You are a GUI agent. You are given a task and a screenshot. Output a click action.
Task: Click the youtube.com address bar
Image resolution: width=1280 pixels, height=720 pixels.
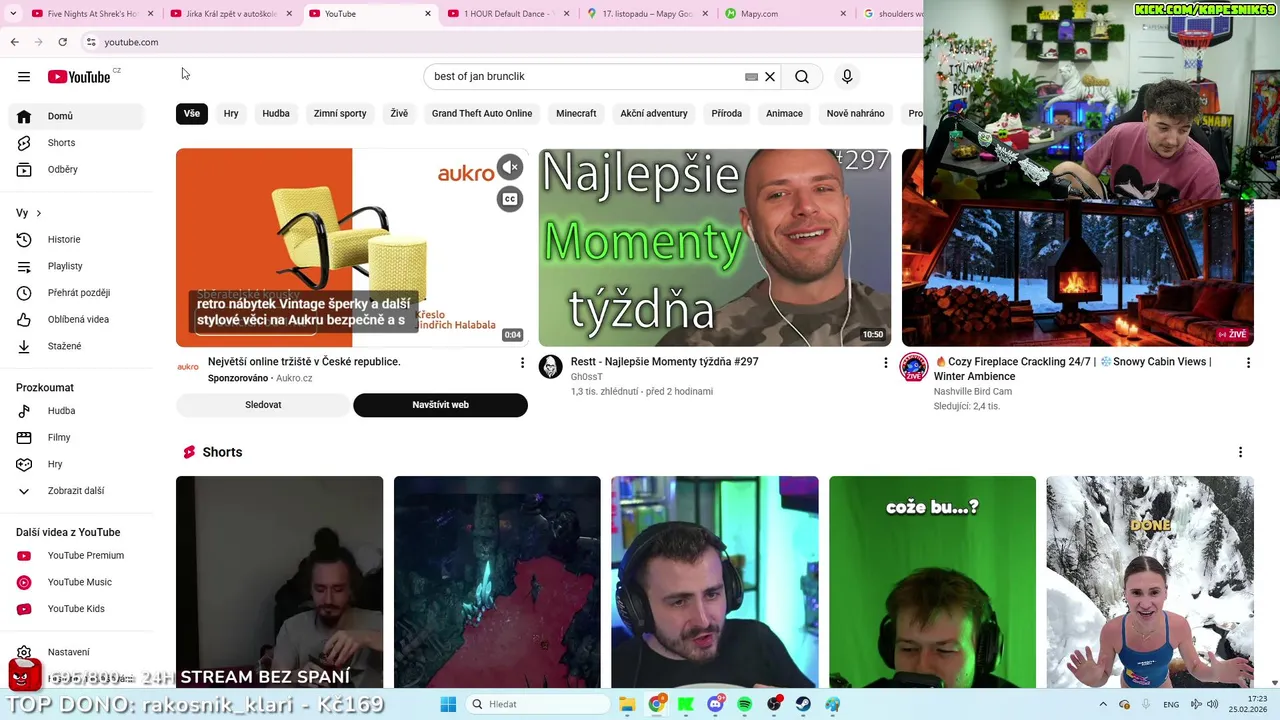click(500, 42)
